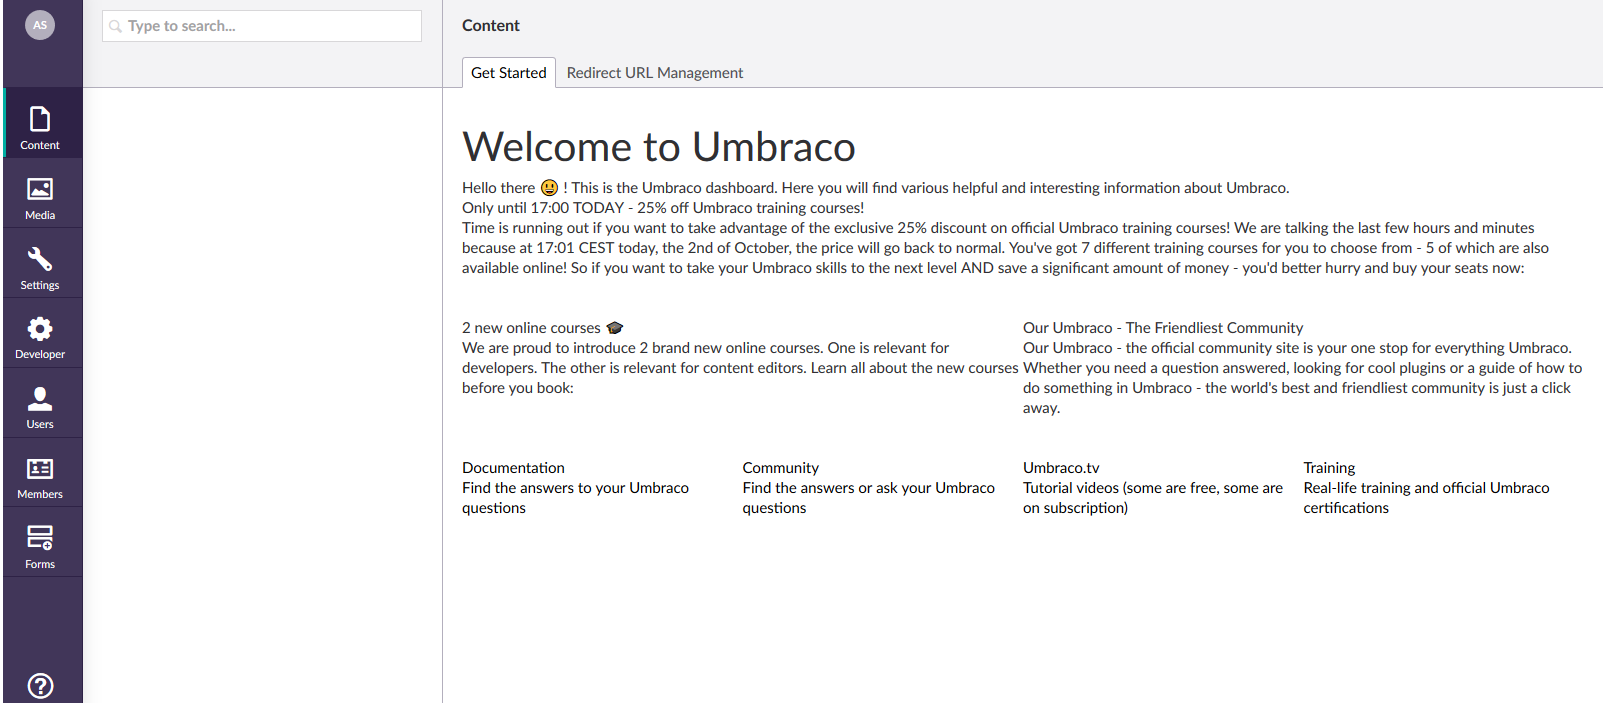The height and width of the screenshot is (703, 1603).
Task: Click the Content header title
Action: (x=490, y=26)
